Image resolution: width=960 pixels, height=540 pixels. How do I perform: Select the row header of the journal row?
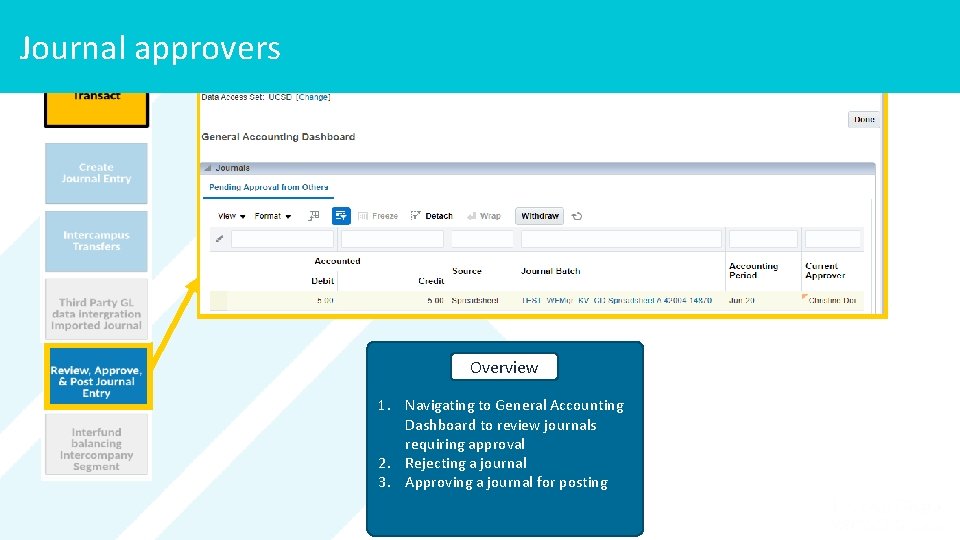pos(219,301)
